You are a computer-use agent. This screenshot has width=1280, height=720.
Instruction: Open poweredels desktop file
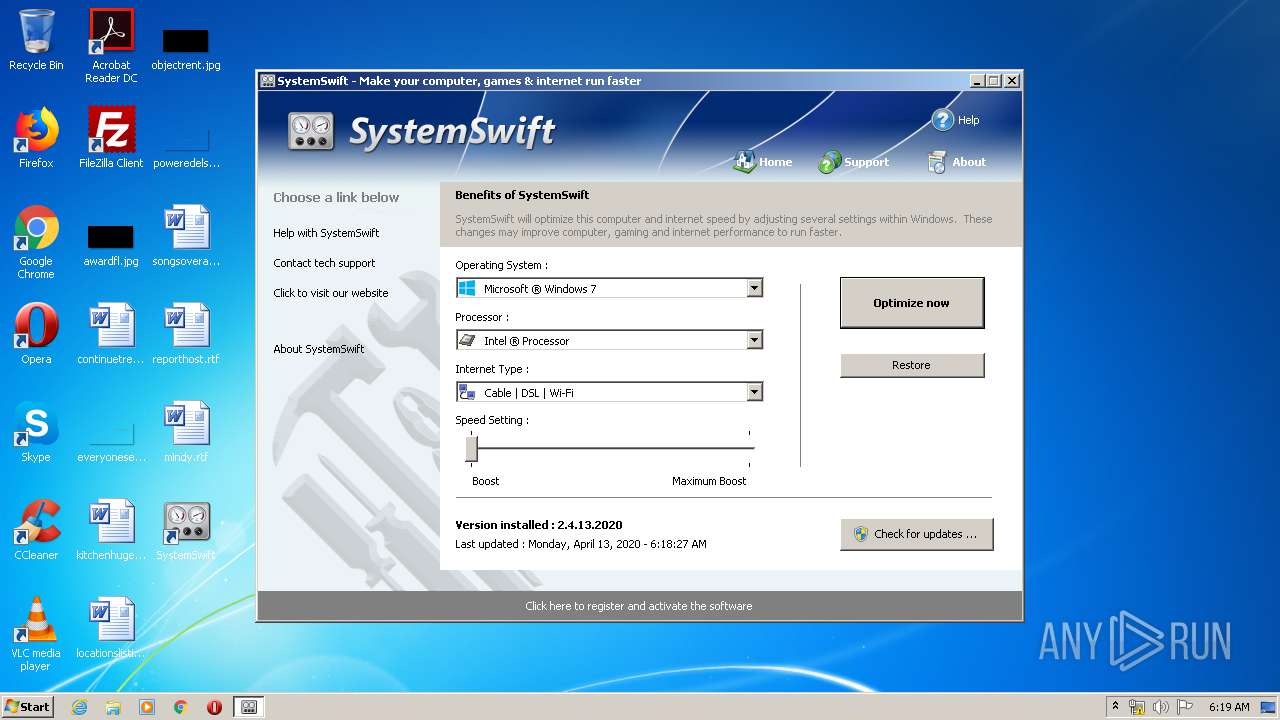pyautogui.click(x=186, y=148)
